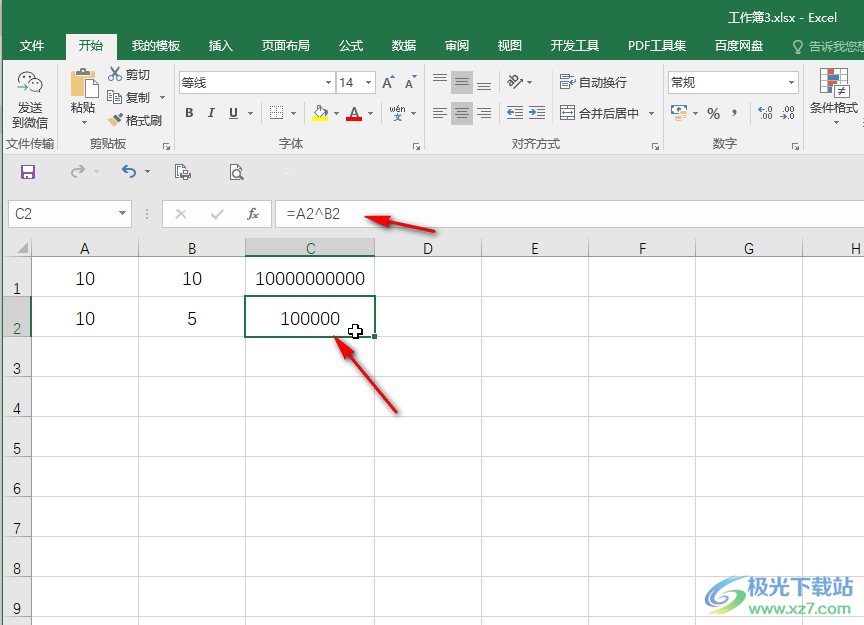
Task: Click the Increase Font Size icon
Action: [388, 83]
